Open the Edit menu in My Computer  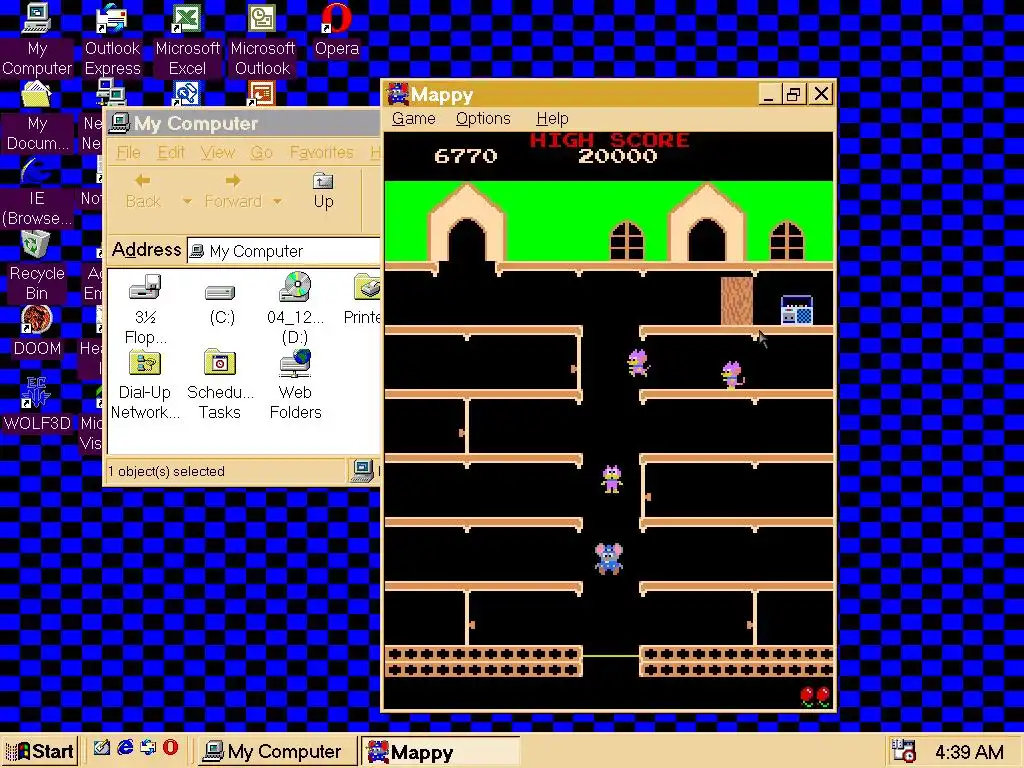(170, 153)
